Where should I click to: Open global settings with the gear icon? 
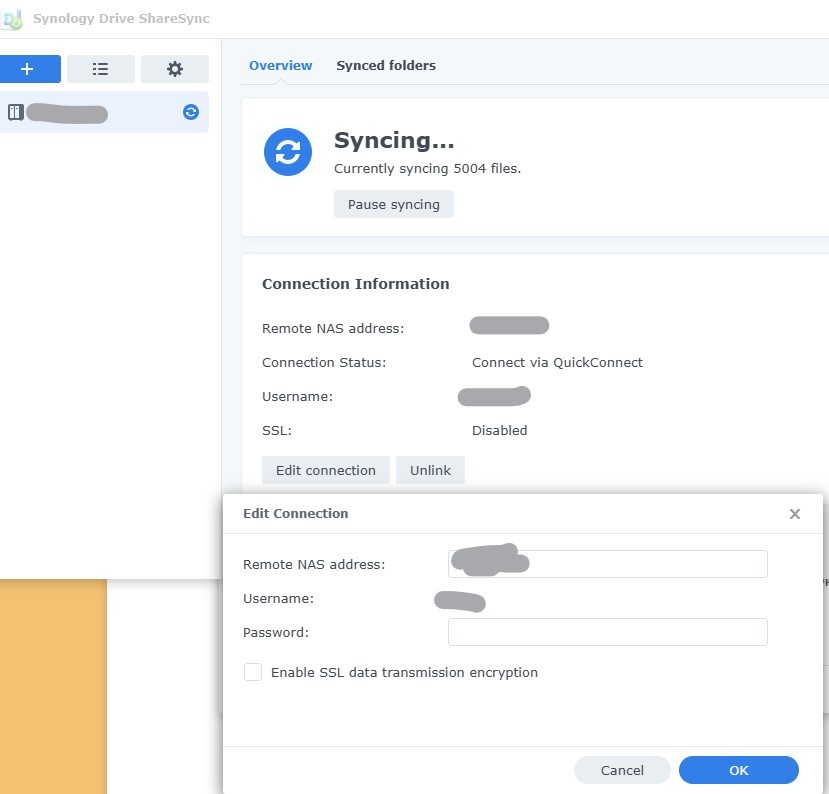[x=174, y=69]
